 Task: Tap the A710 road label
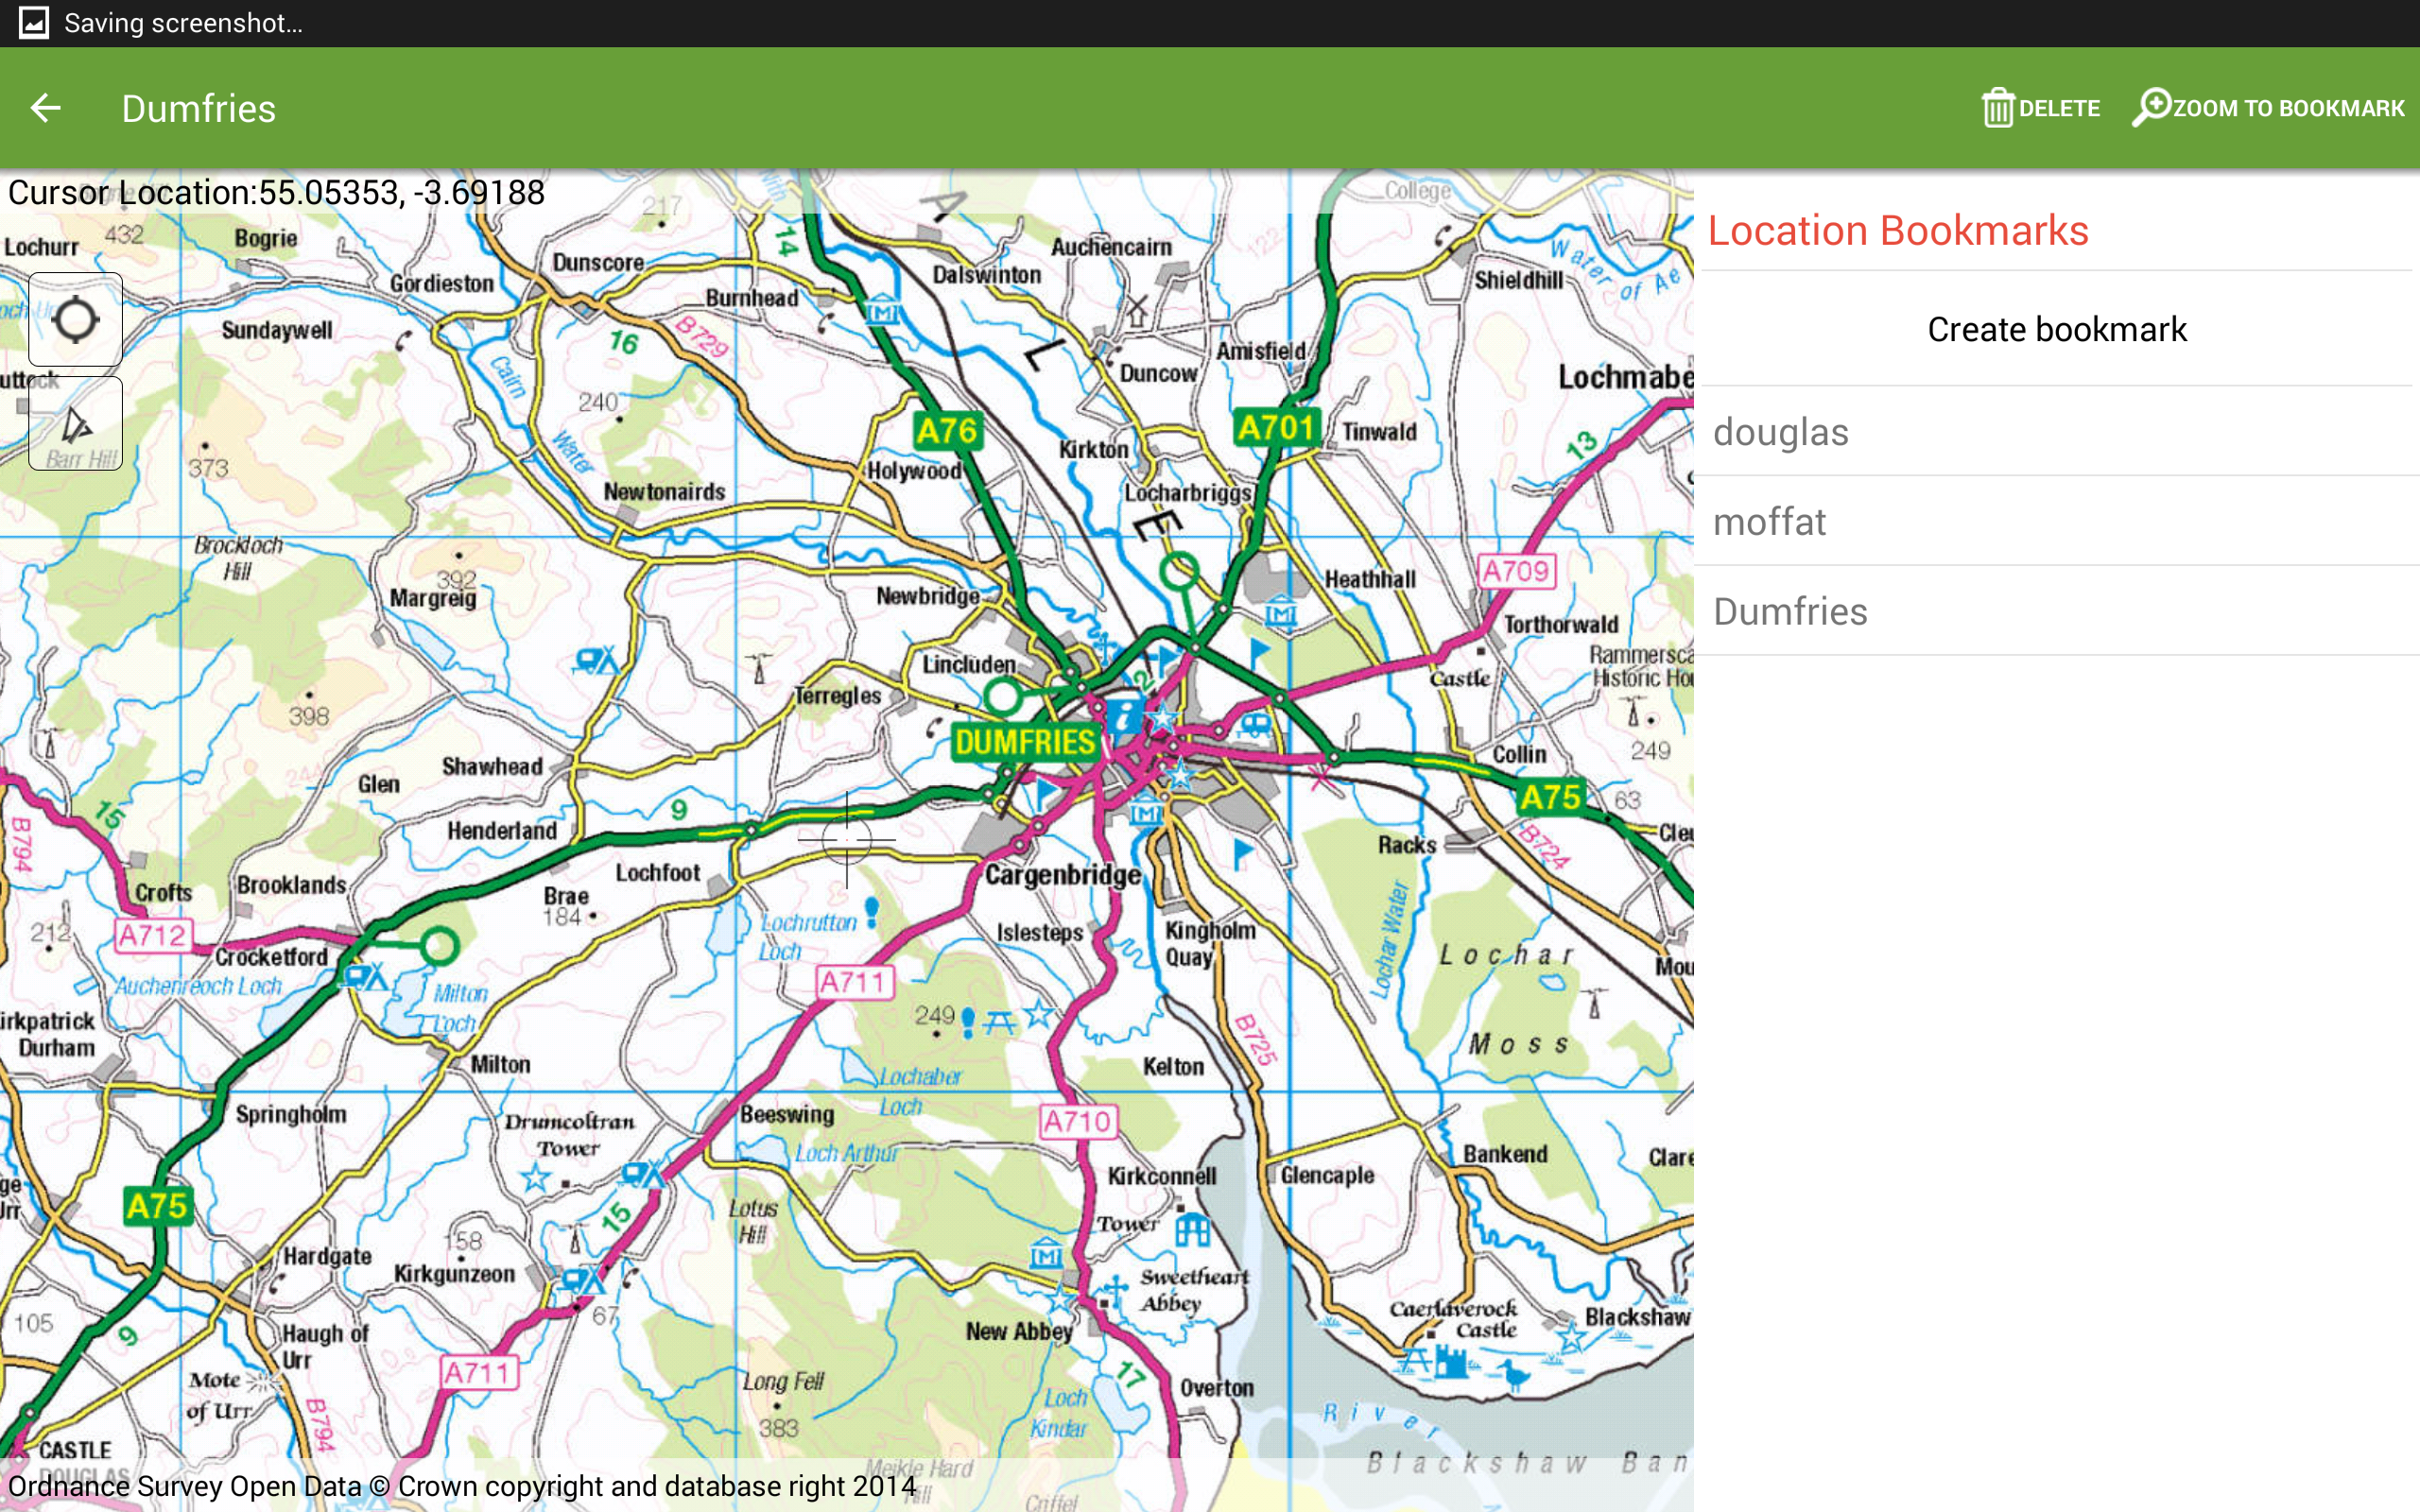tap(1078, 1122)
